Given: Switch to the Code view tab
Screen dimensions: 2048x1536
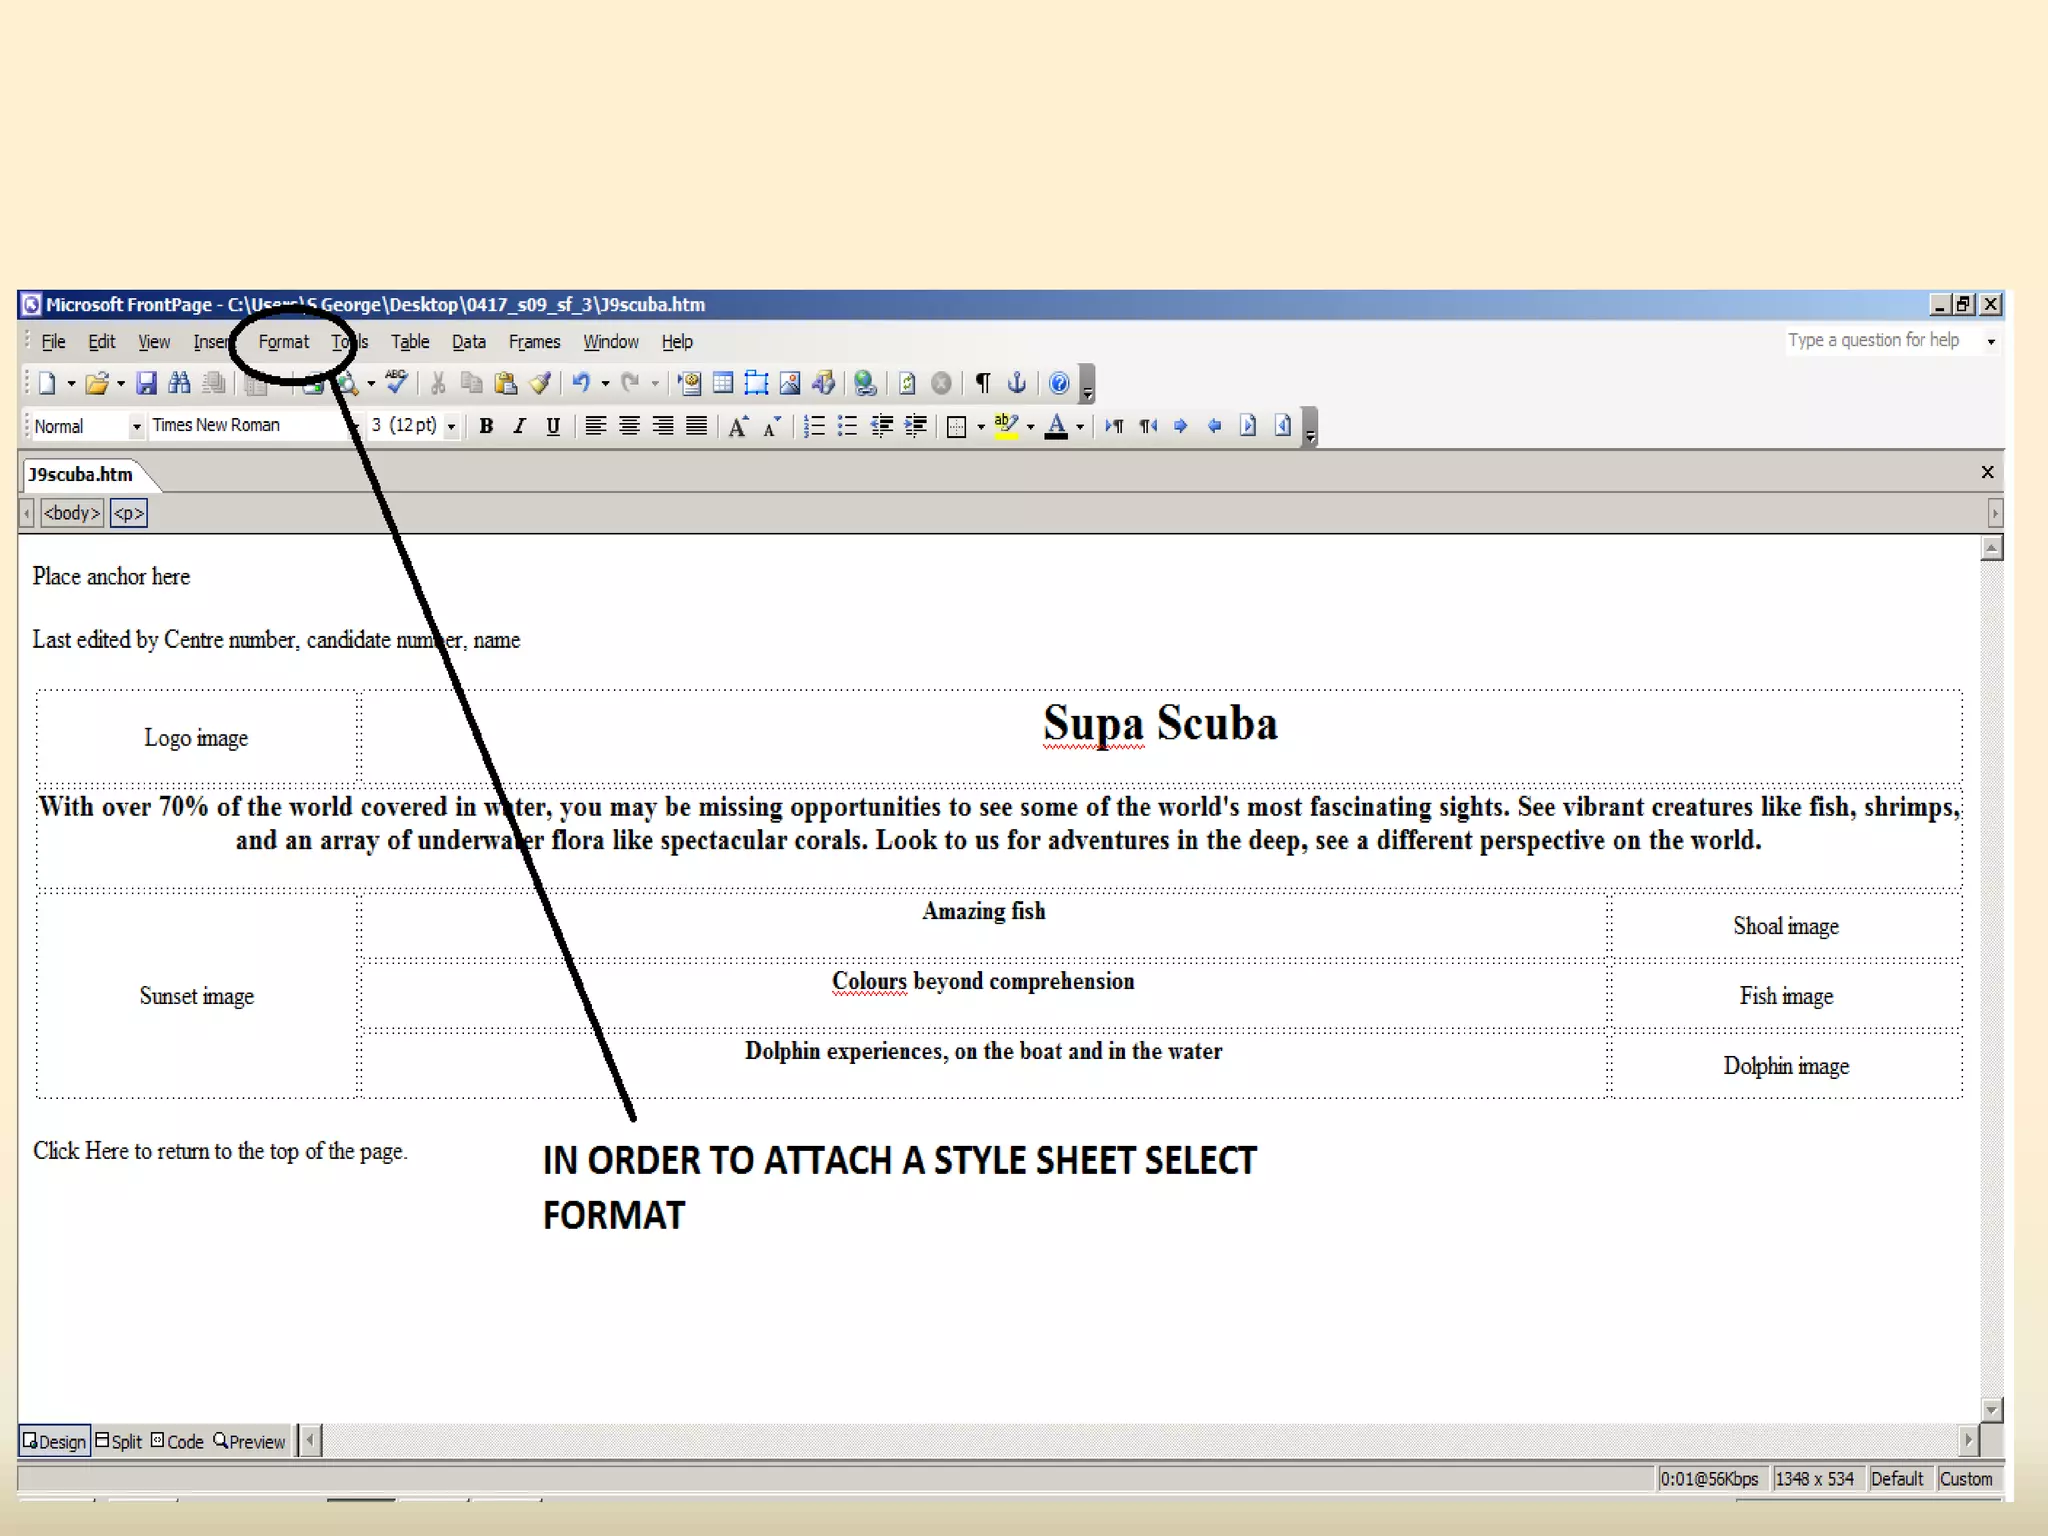Looking at the screenshot, I should pyautogui.click(x=178, y=1441).
